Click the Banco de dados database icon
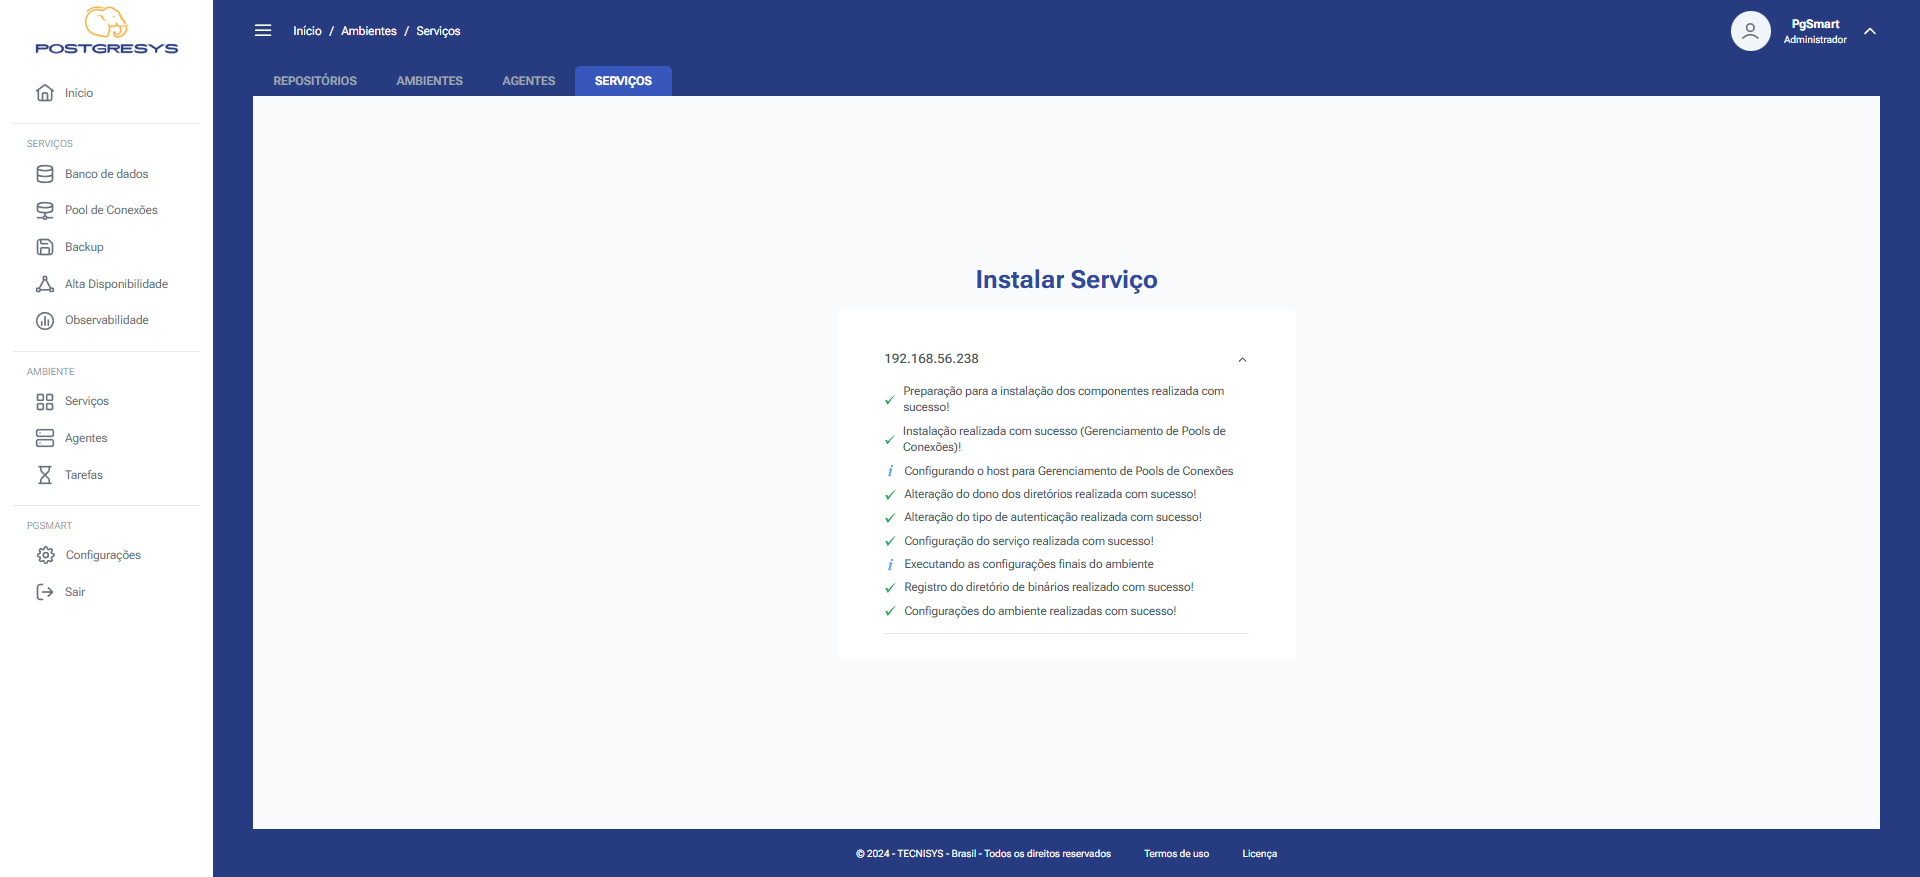The width and height of the screenshot is (1920, 877). (45, 174)
